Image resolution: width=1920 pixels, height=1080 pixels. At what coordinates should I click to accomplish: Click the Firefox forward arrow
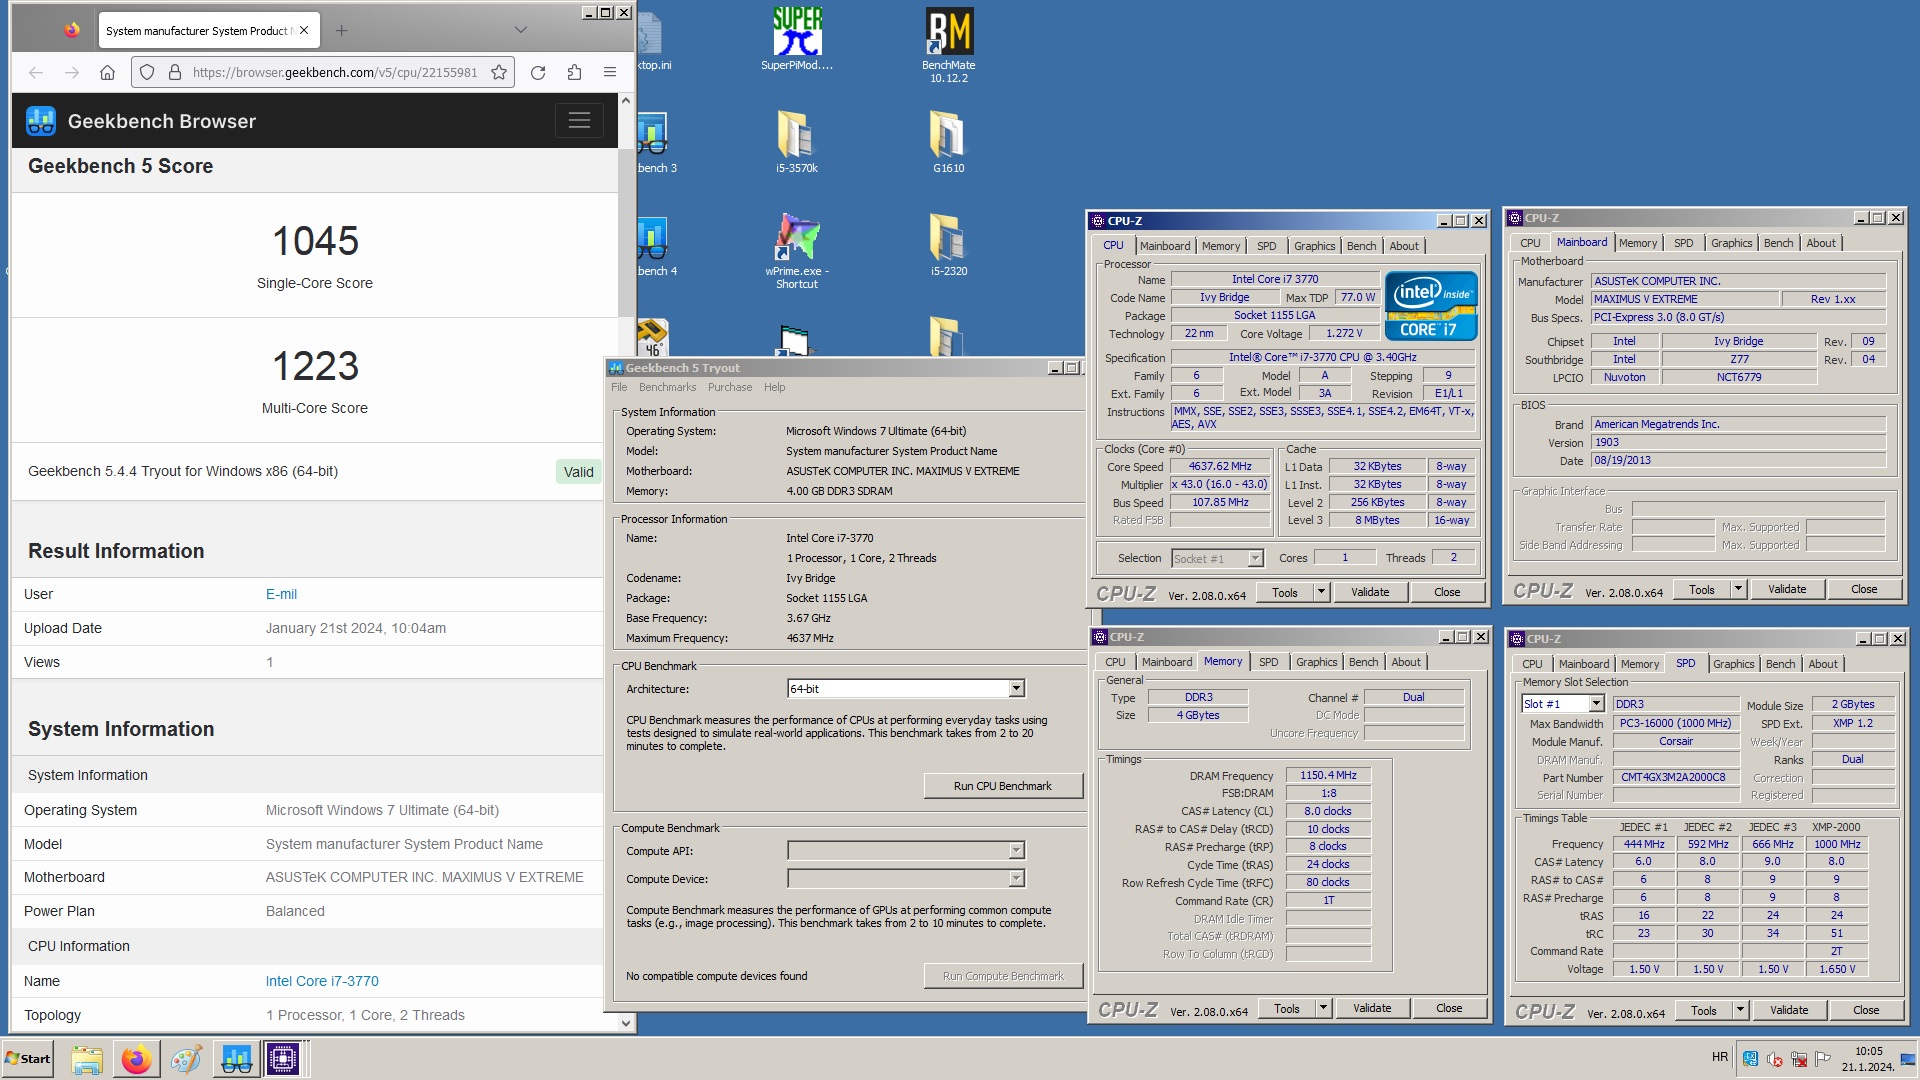tap(72, 72)
